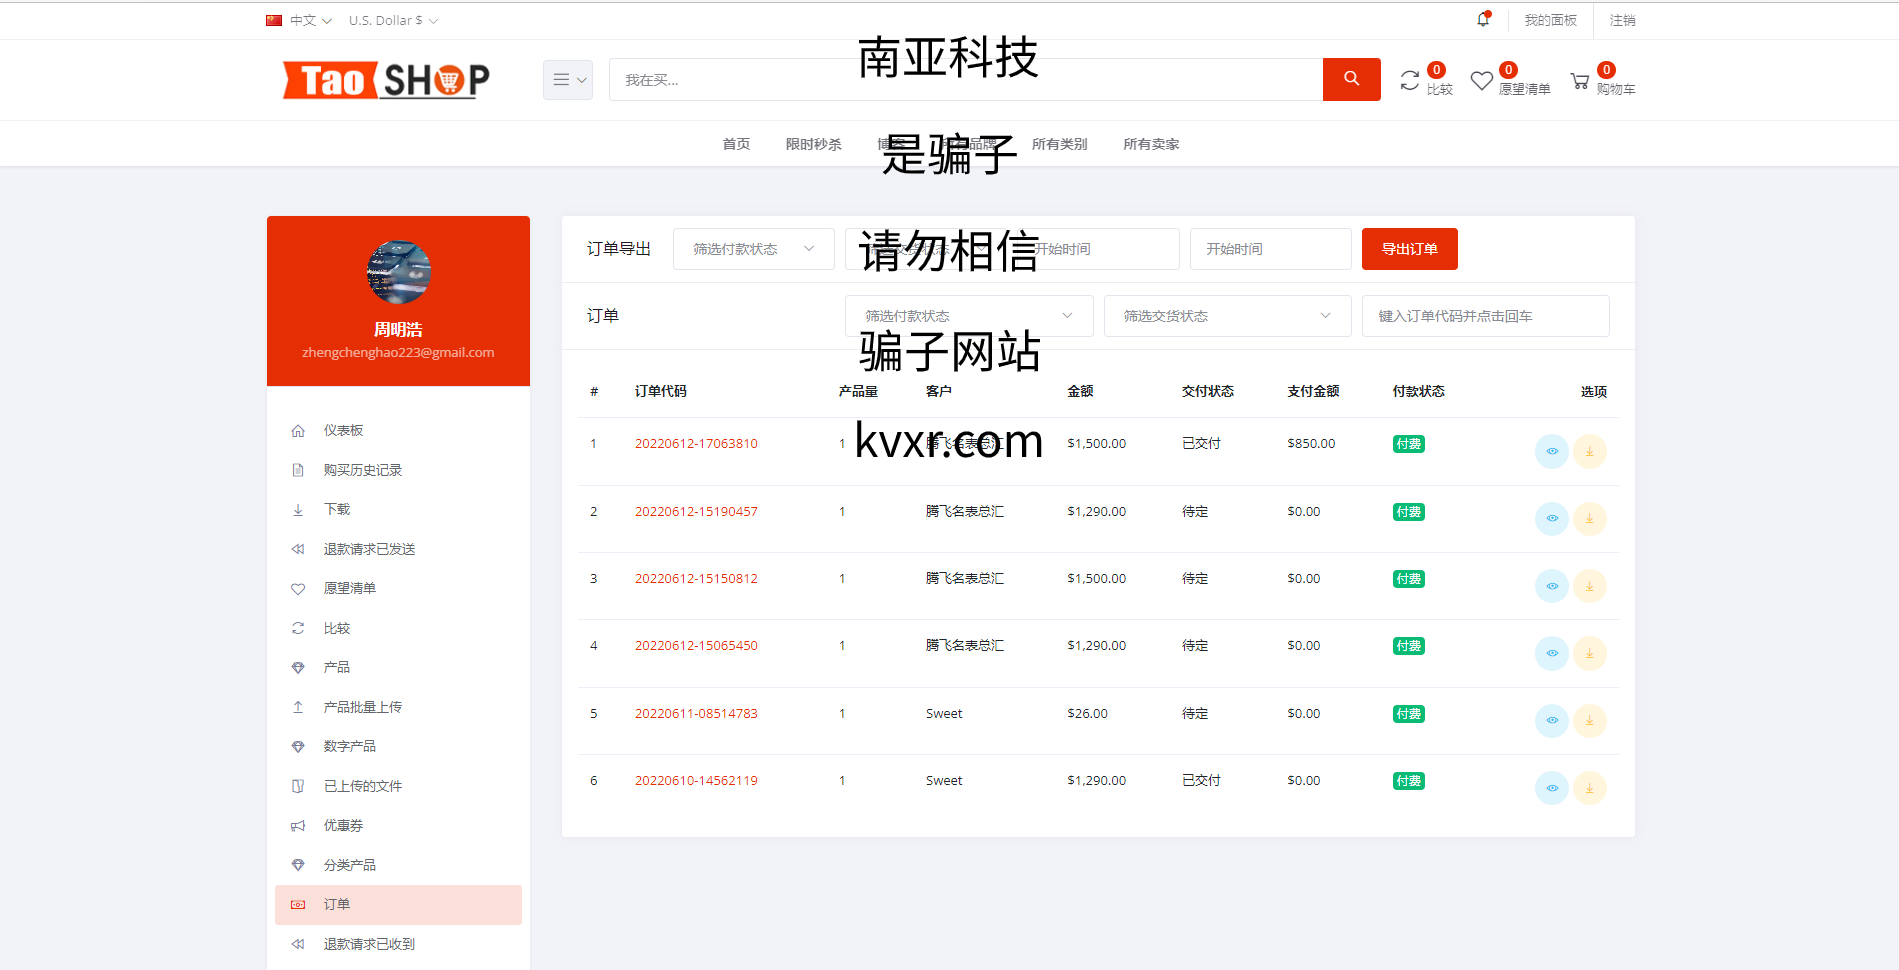This screenshot has width=1899, height=970.
Task: Open 已上传的文件 in sidebar
Action: [x=398, y=786]
